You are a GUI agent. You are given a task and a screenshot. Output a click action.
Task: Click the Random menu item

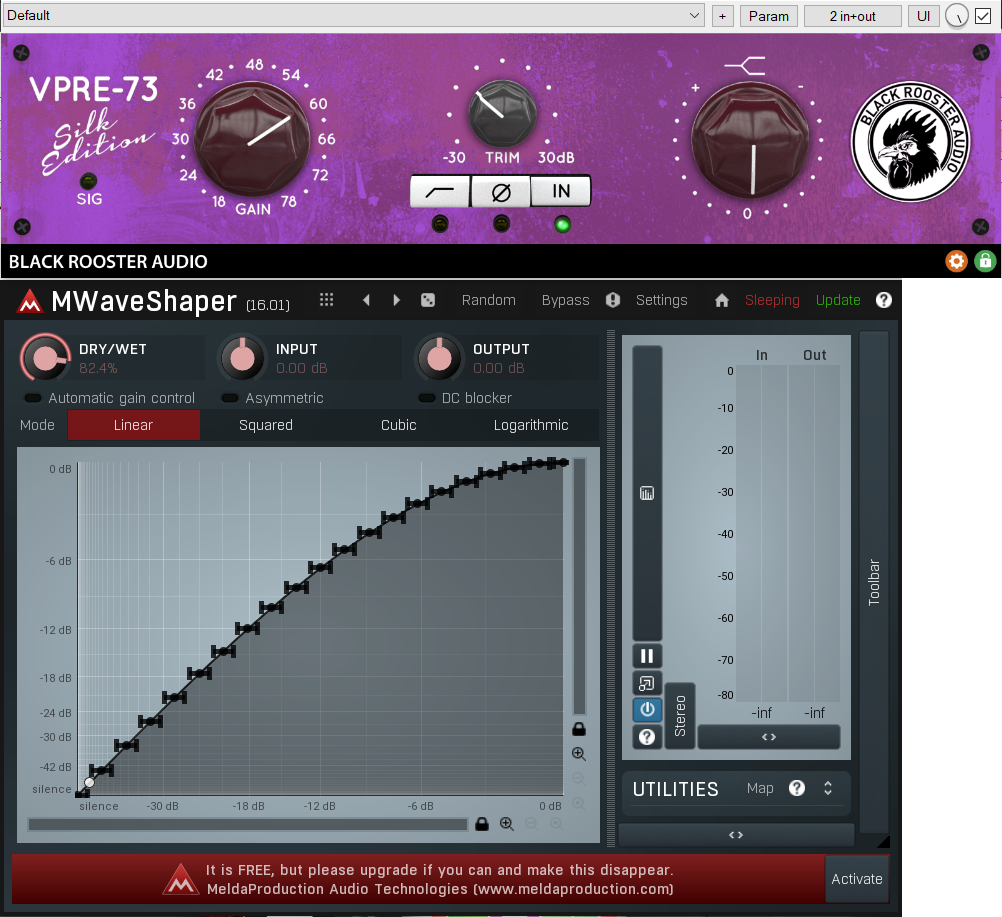point(488,300)
